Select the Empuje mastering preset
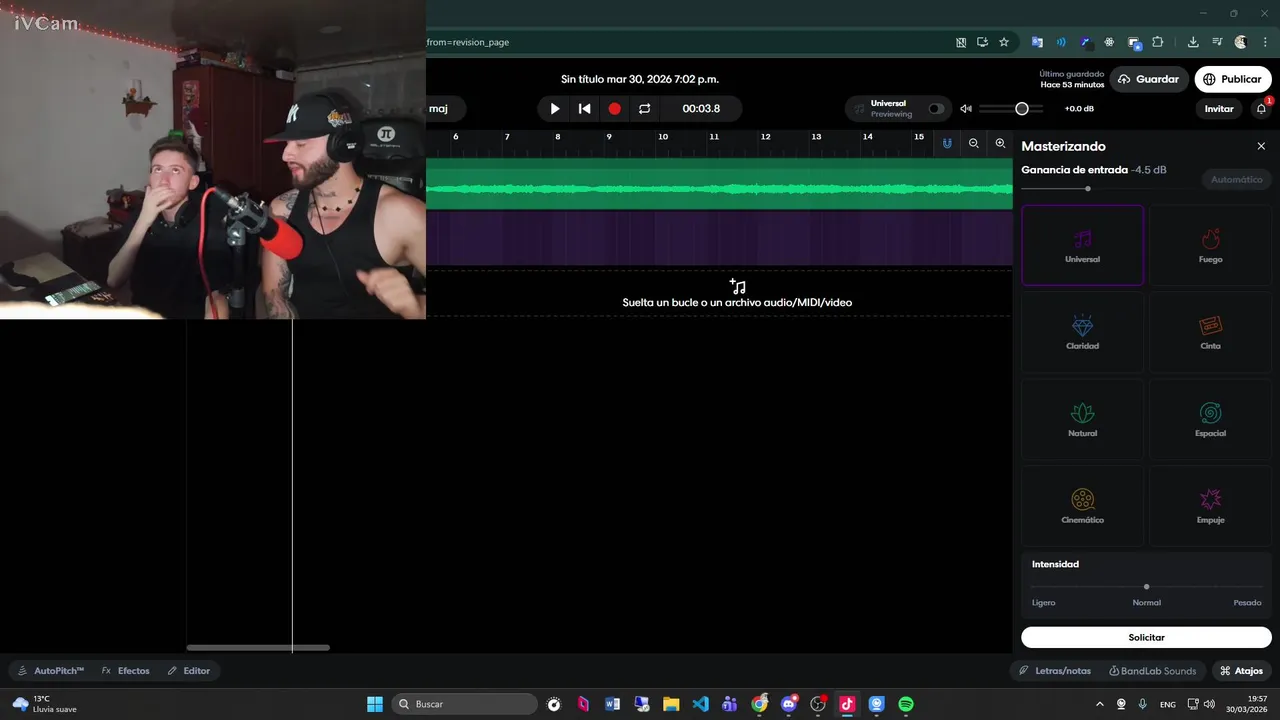This screenshot has width=1280, height=720. point(1210,506)
